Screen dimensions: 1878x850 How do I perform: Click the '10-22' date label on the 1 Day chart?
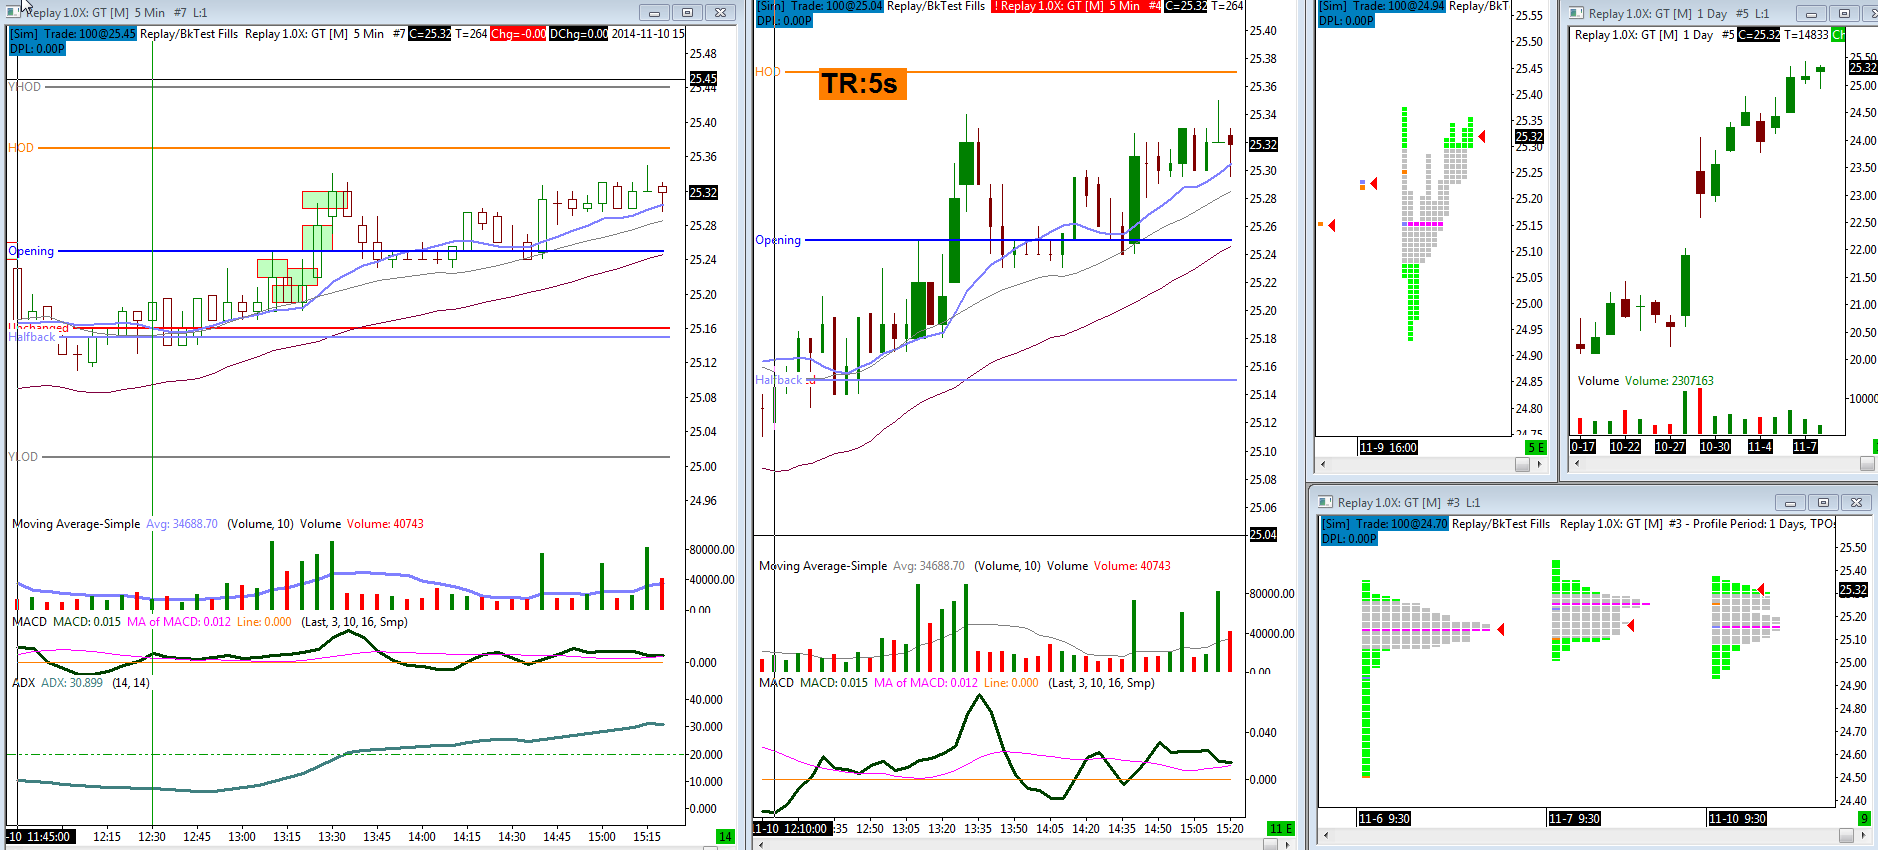point(1625,447)
